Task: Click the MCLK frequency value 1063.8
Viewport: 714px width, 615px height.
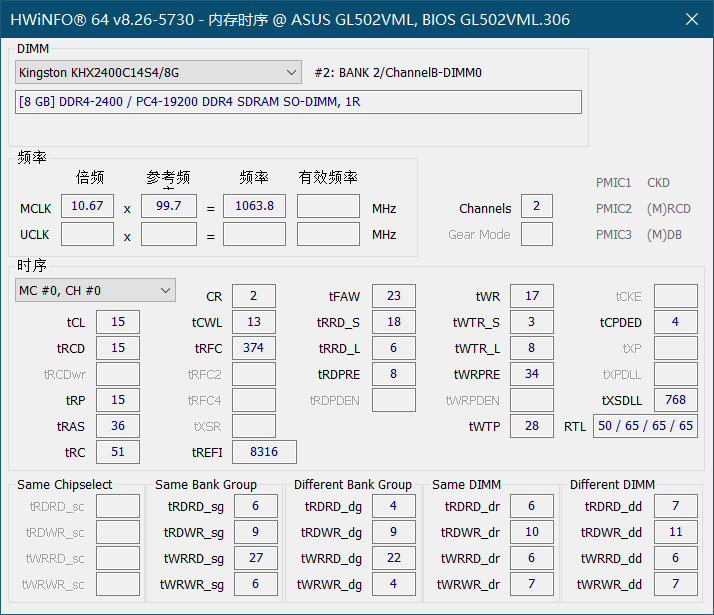Action: (255, 206)
